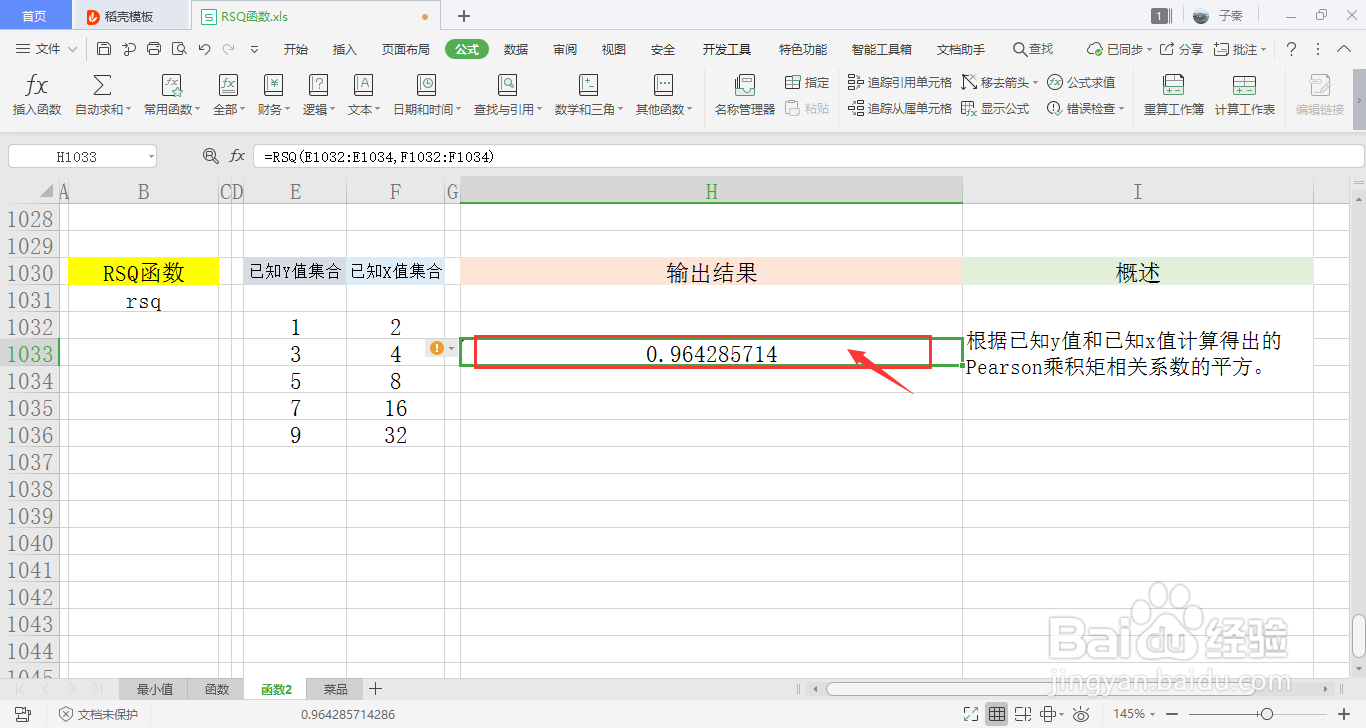Open the 其他函数 other functions icon
The width and height of the screenshot is (1366, 728).
663,86
